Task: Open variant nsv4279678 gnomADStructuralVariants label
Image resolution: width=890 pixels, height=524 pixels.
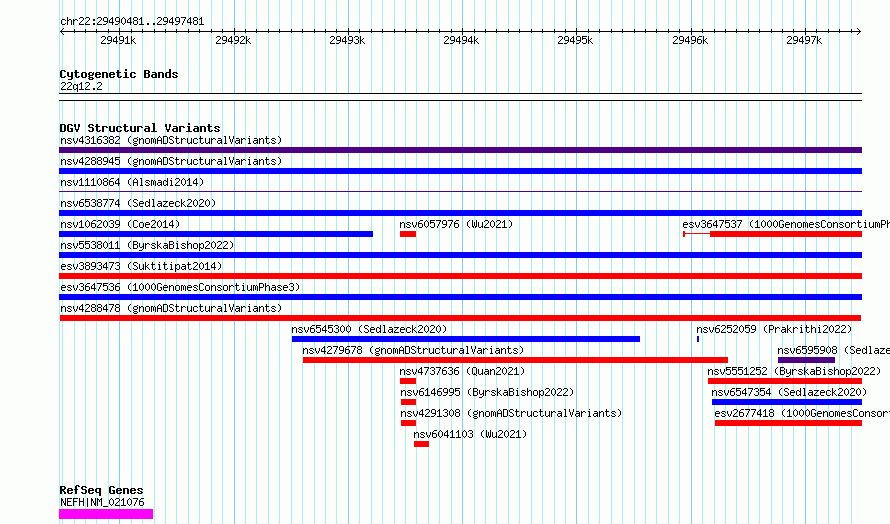Action: point(413,350)
